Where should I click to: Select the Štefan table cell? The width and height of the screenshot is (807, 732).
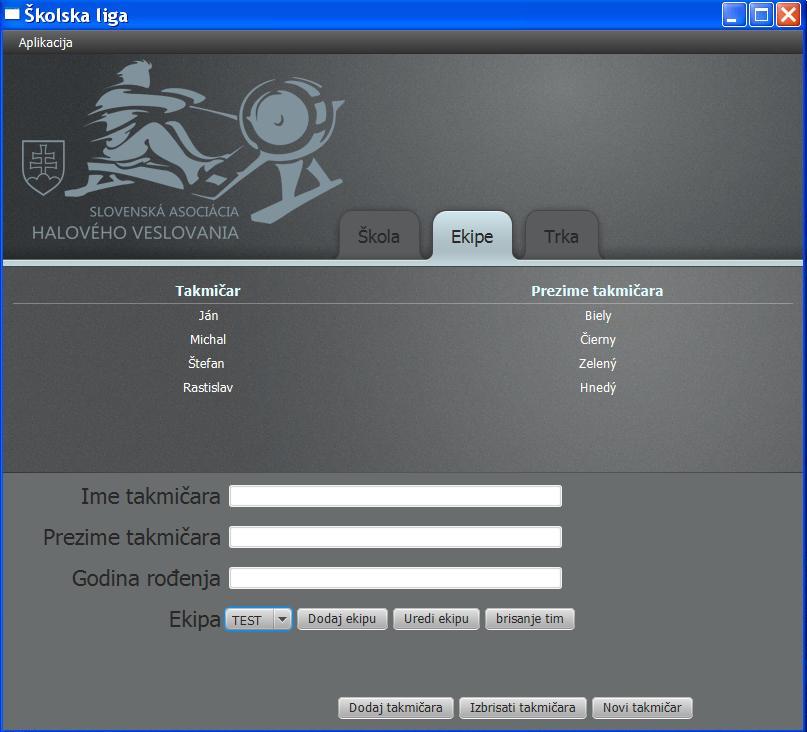click(x=206, y=363)
